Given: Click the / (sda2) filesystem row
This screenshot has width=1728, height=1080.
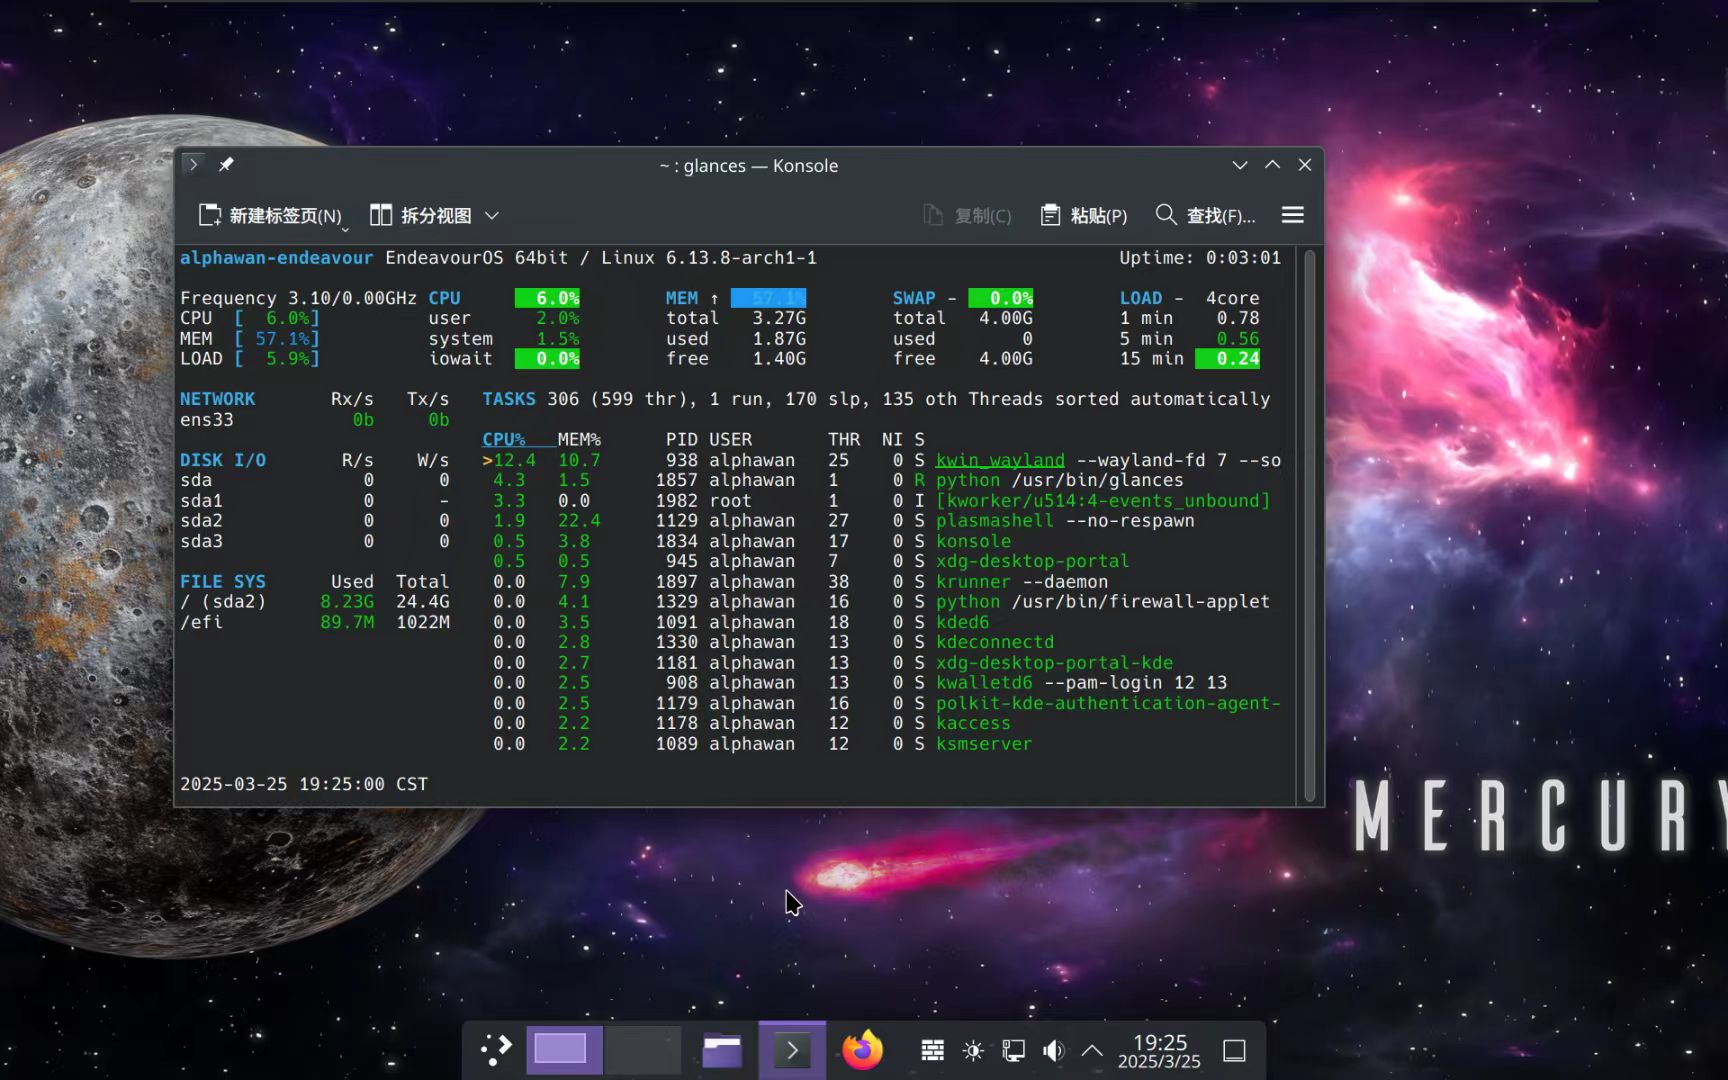Looking at the screenshot, I should (315, 602).
